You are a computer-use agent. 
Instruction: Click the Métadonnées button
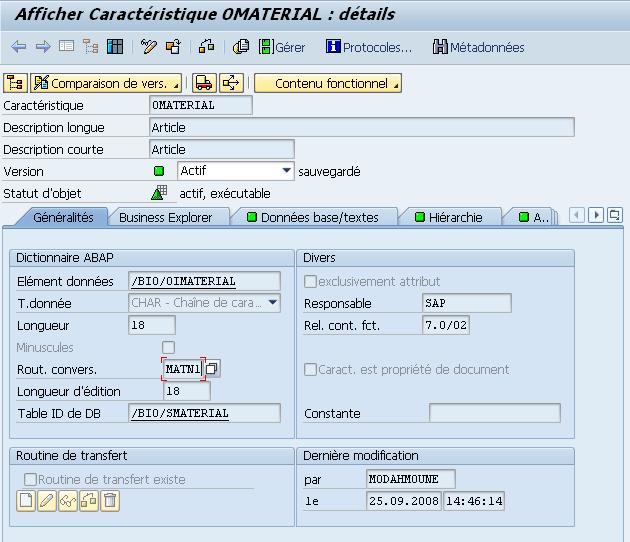(x=478, y=47)
